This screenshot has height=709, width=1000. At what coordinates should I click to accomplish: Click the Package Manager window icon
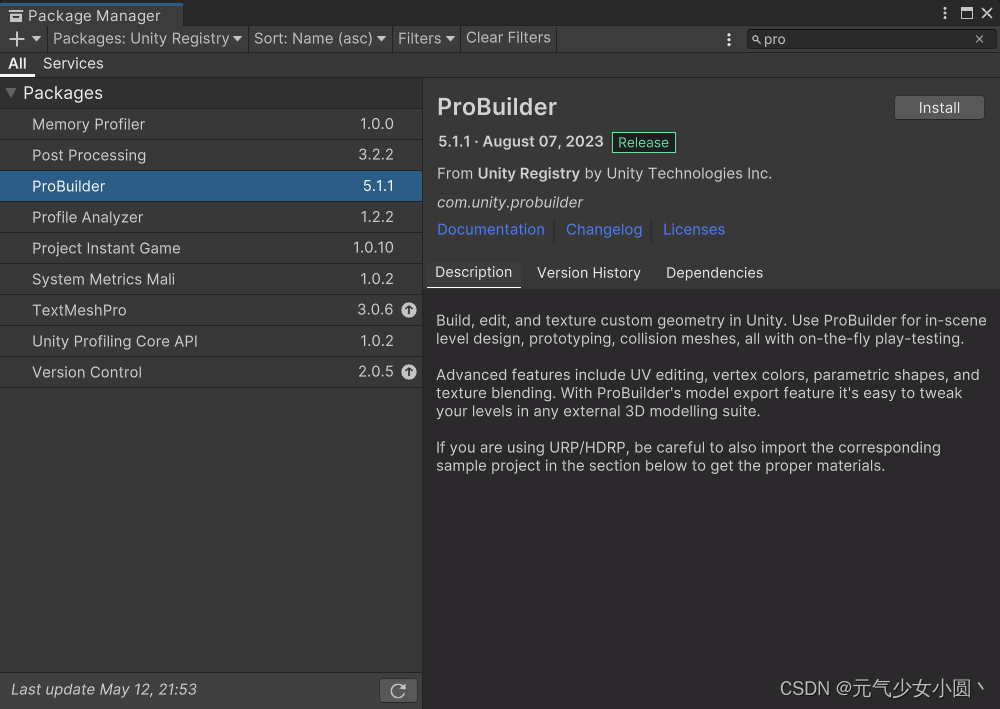(x=16, y=16)
